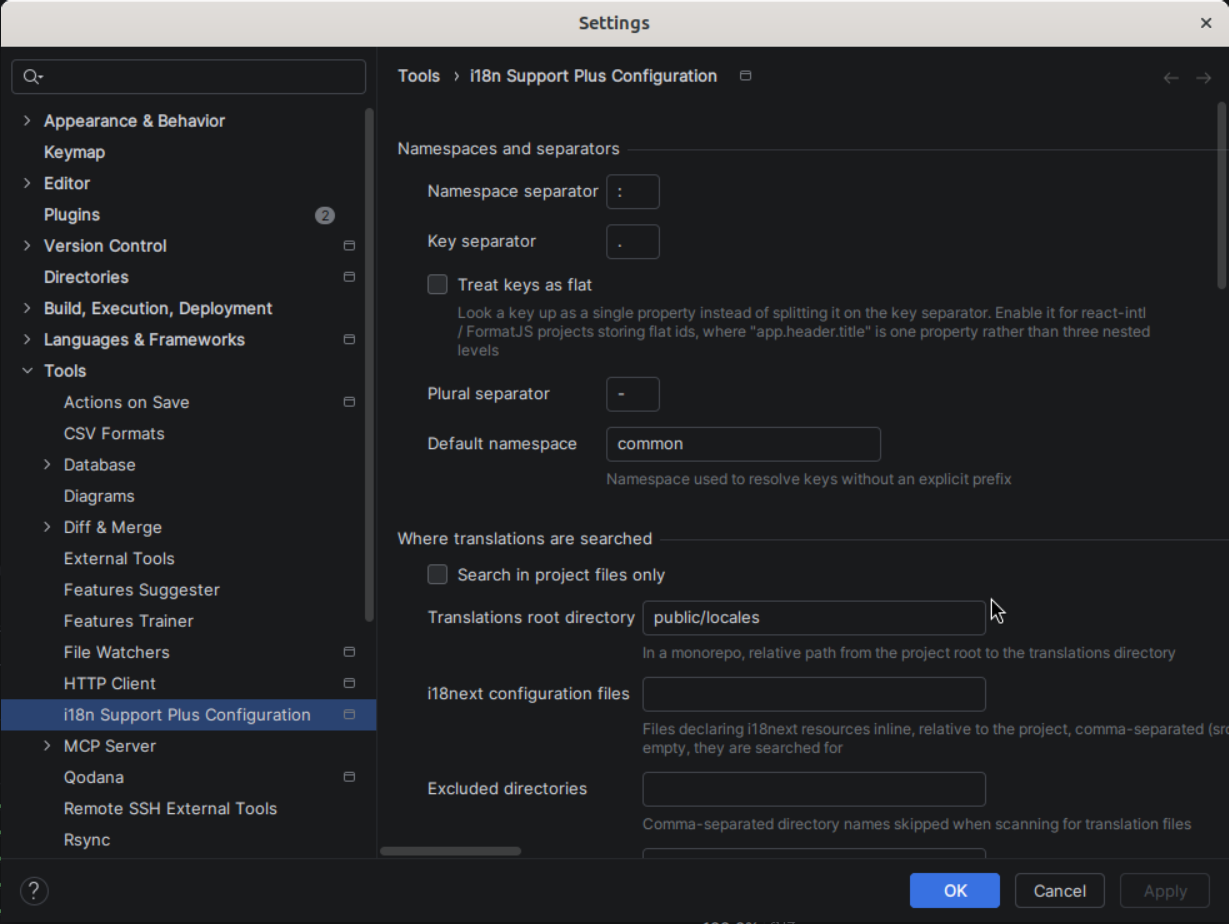Open Actions on Save settings
Screen dimensions: 1229x924
126,402
